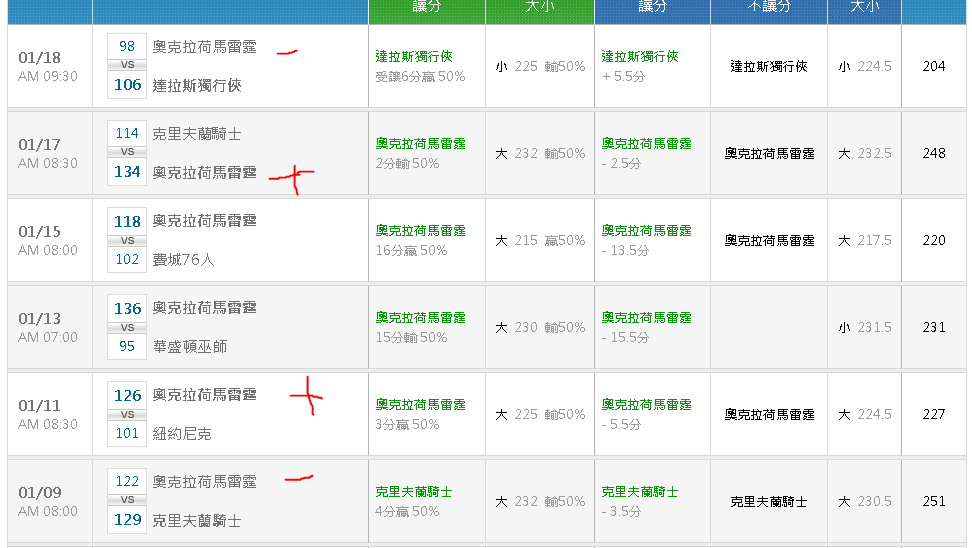
Task: Click 4分贏50% spread result
Action: pos(407,511)
